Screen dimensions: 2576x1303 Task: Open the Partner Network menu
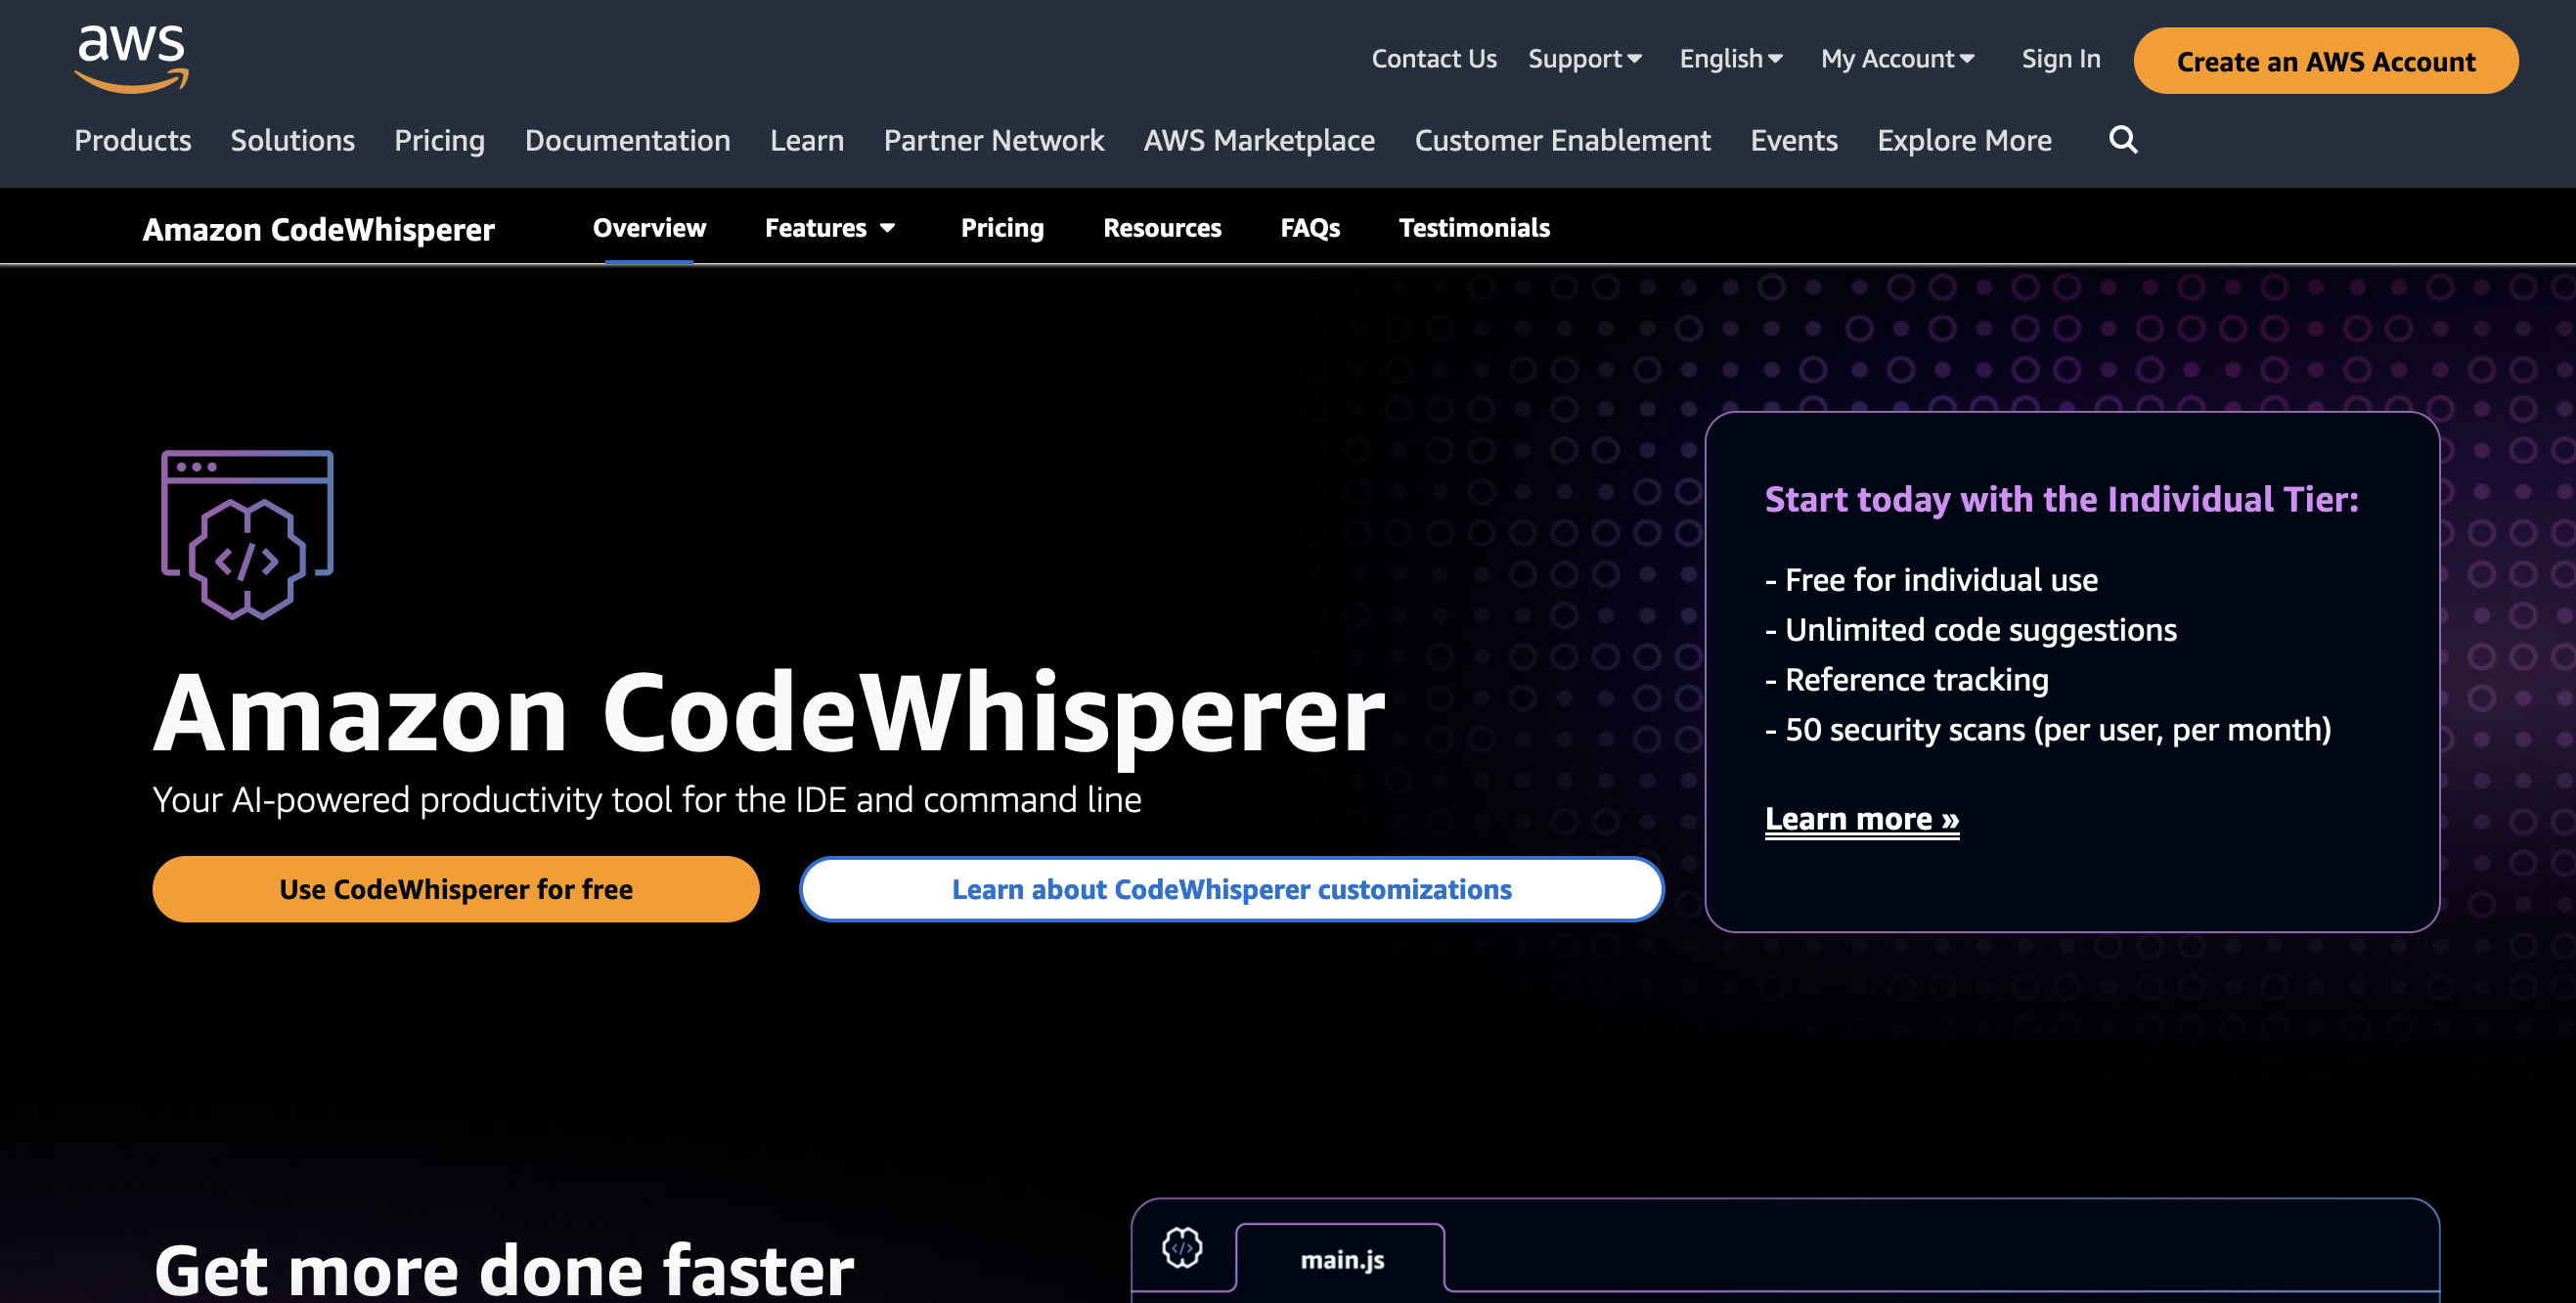pos(994,140)
